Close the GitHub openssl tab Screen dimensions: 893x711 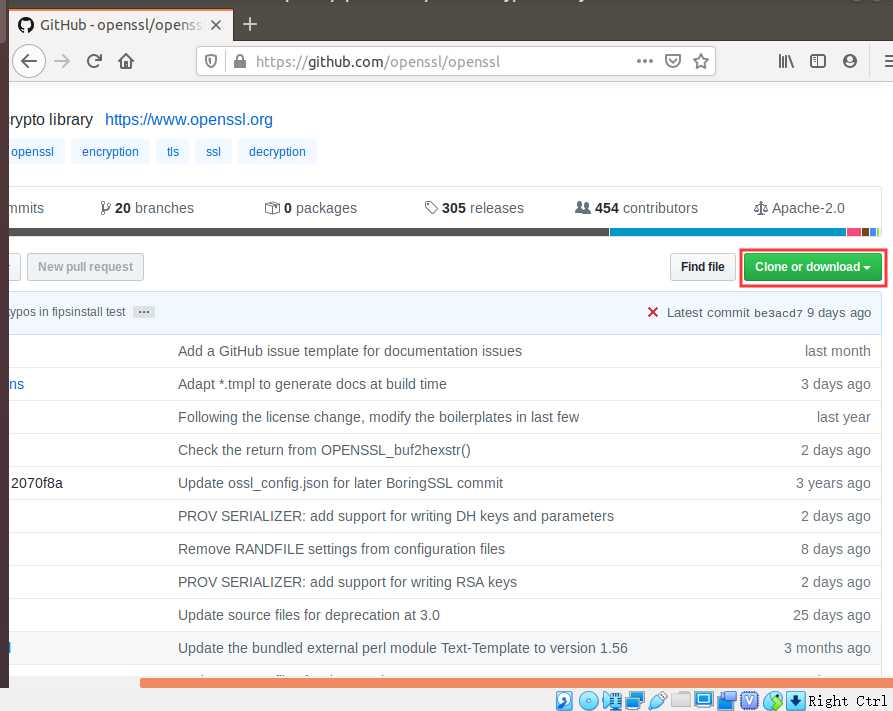[x=216, y=25]
